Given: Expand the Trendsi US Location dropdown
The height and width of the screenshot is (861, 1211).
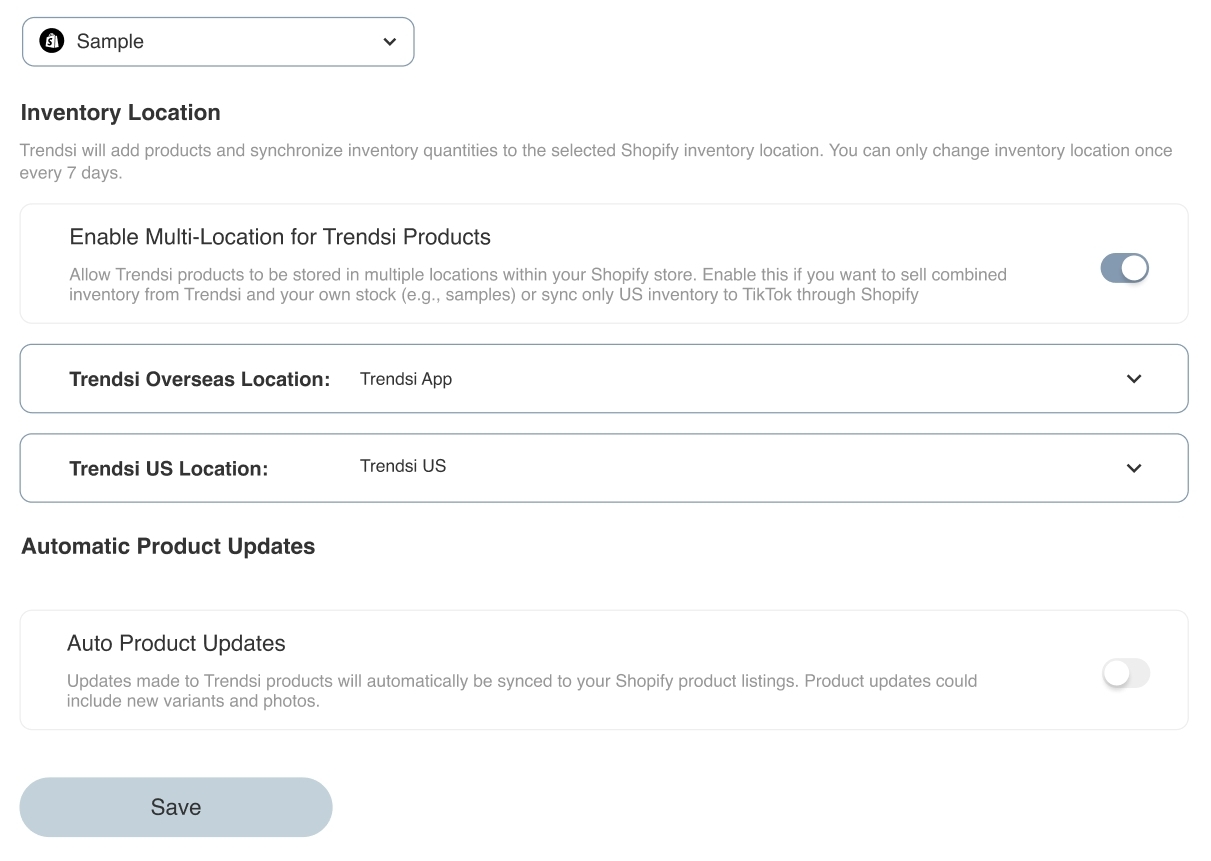Looking at the screenshot, I should [x=604, y=468].
